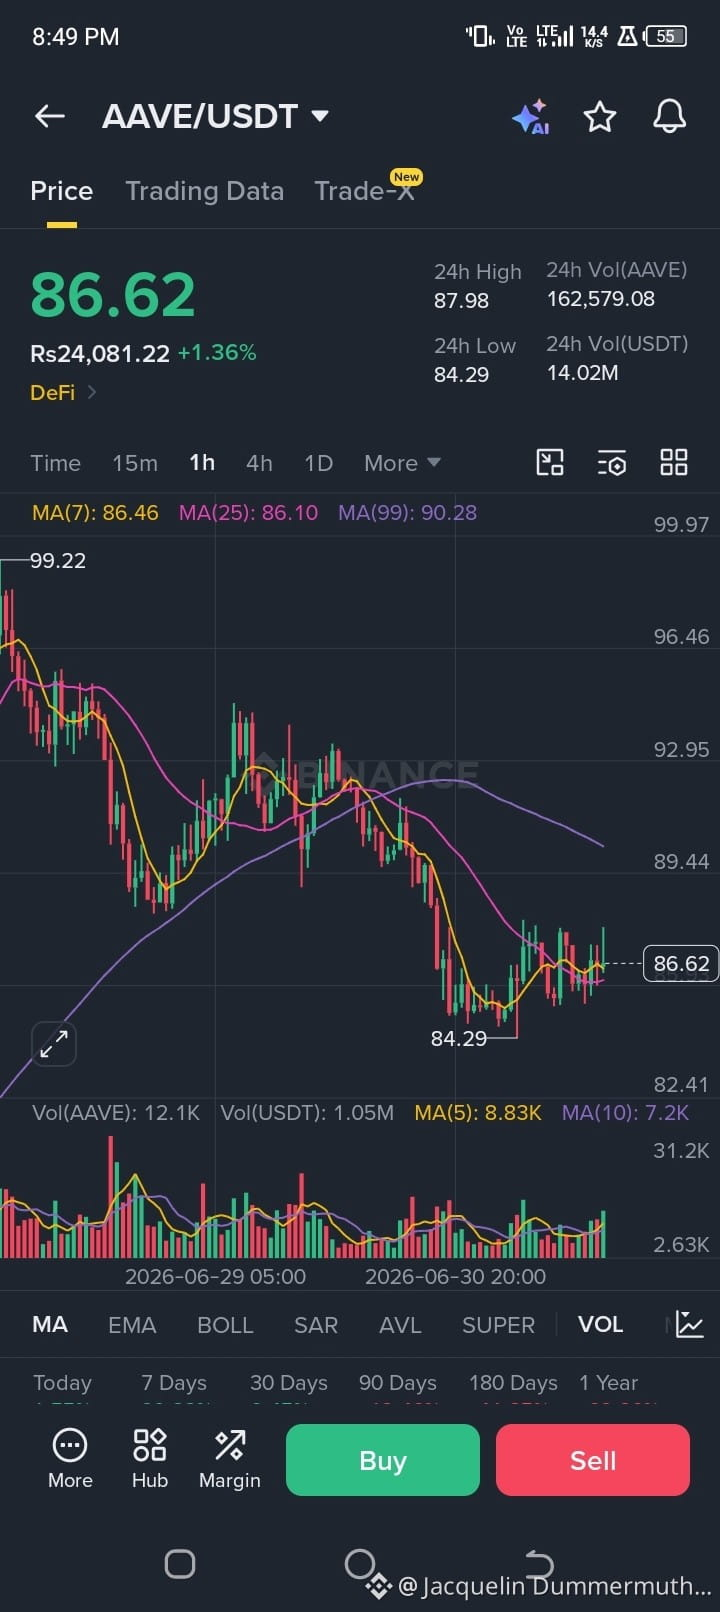Toggle the BOLL indicator
The height and width of the screenshot is (1612, 720).
[225, 1325]
